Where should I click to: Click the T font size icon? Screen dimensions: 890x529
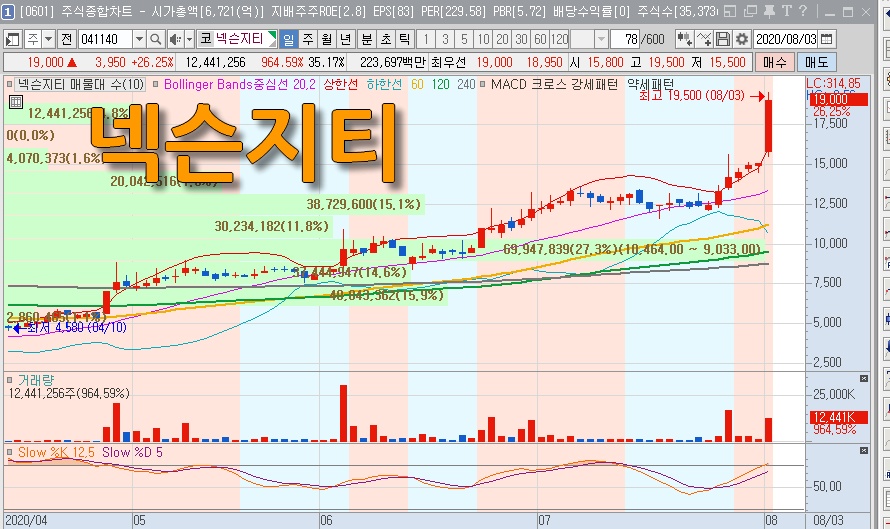pos(787,11)
